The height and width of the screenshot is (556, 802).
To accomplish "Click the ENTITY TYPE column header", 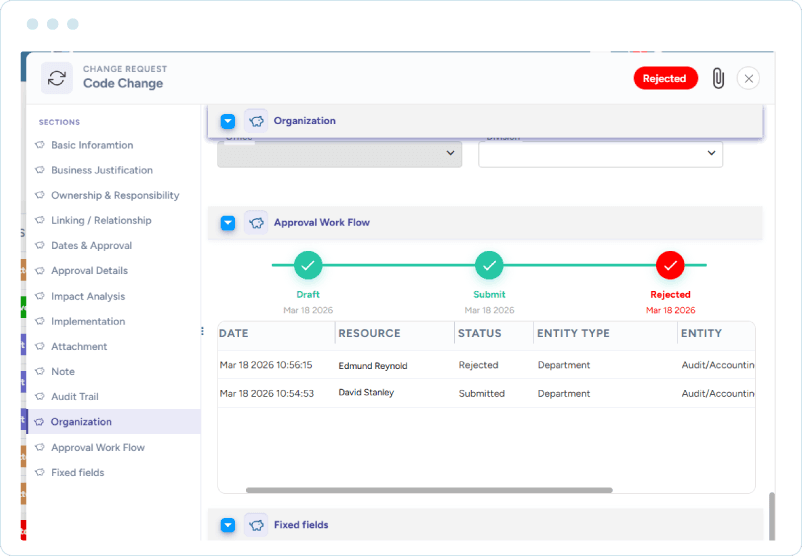I will pyautogui.click(x=573, y=333).
